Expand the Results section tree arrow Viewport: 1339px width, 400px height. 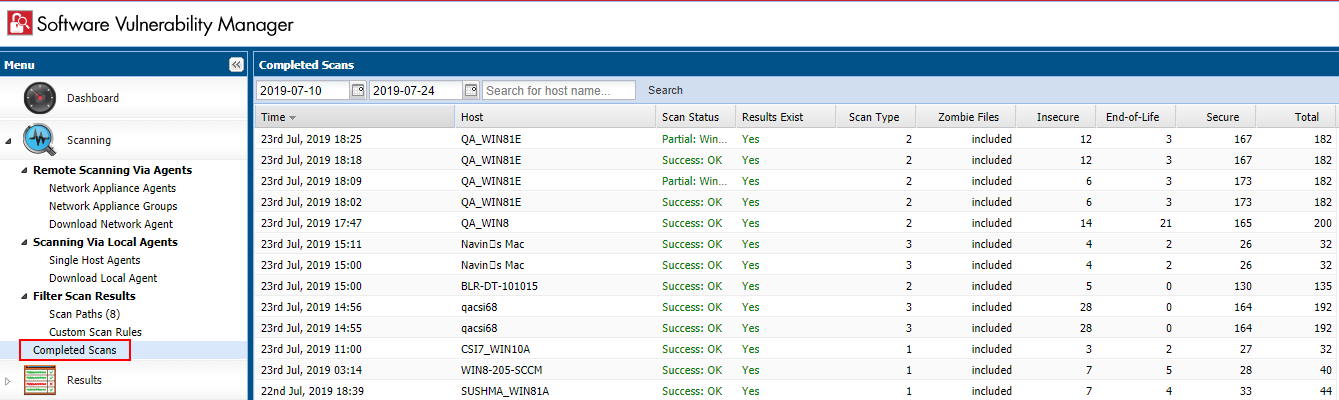[x=9, y=381]
